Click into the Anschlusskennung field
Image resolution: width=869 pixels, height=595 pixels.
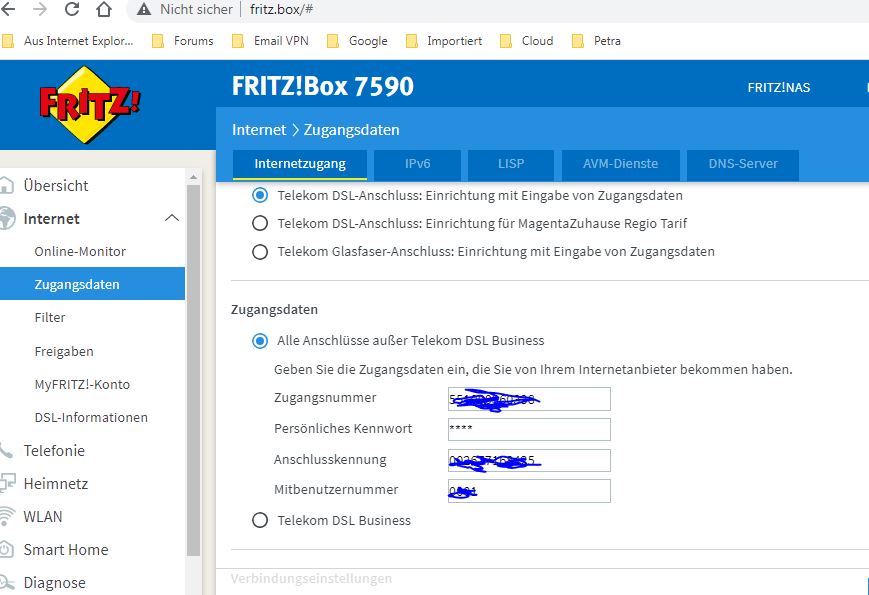point(529,460)
